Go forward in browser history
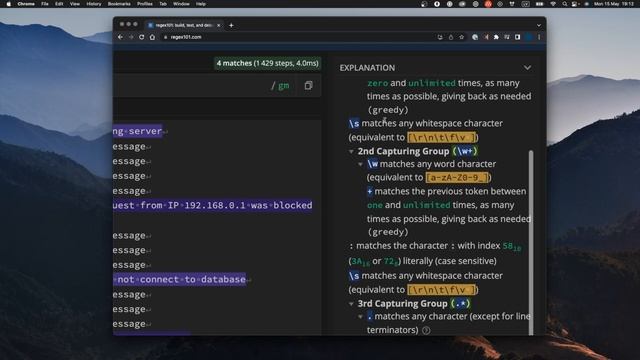 pyautogui.click(x=131, y=37)
